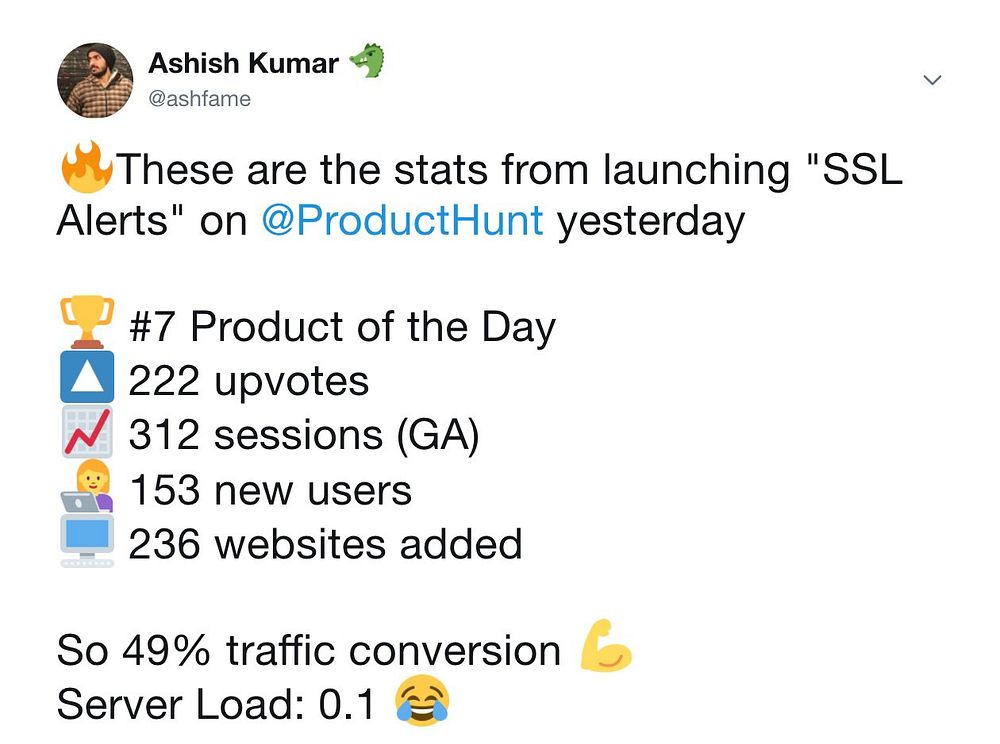The image size is (1000, 744).
Task: Click the flexed biceps emoji
Action: point(605,647)
